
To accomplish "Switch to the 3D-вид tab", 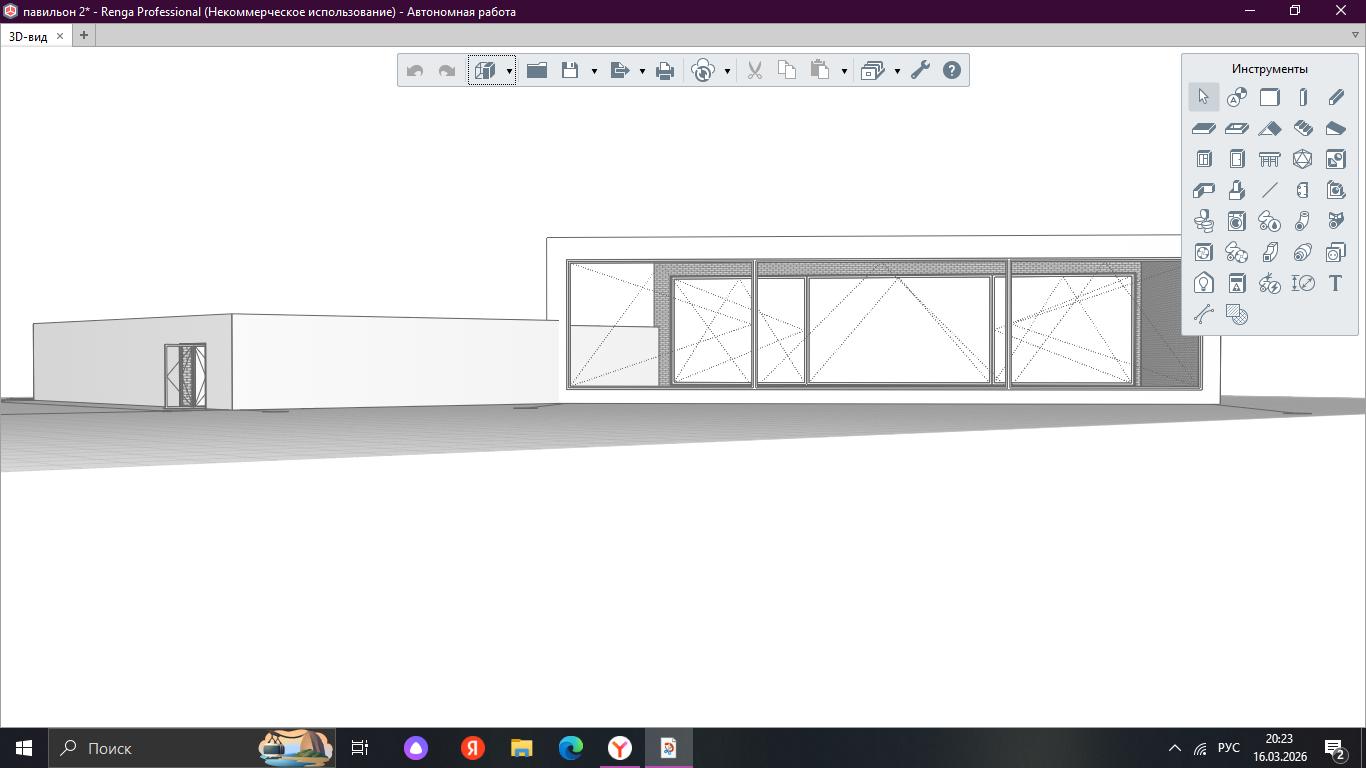I will (x=28, y=36).
